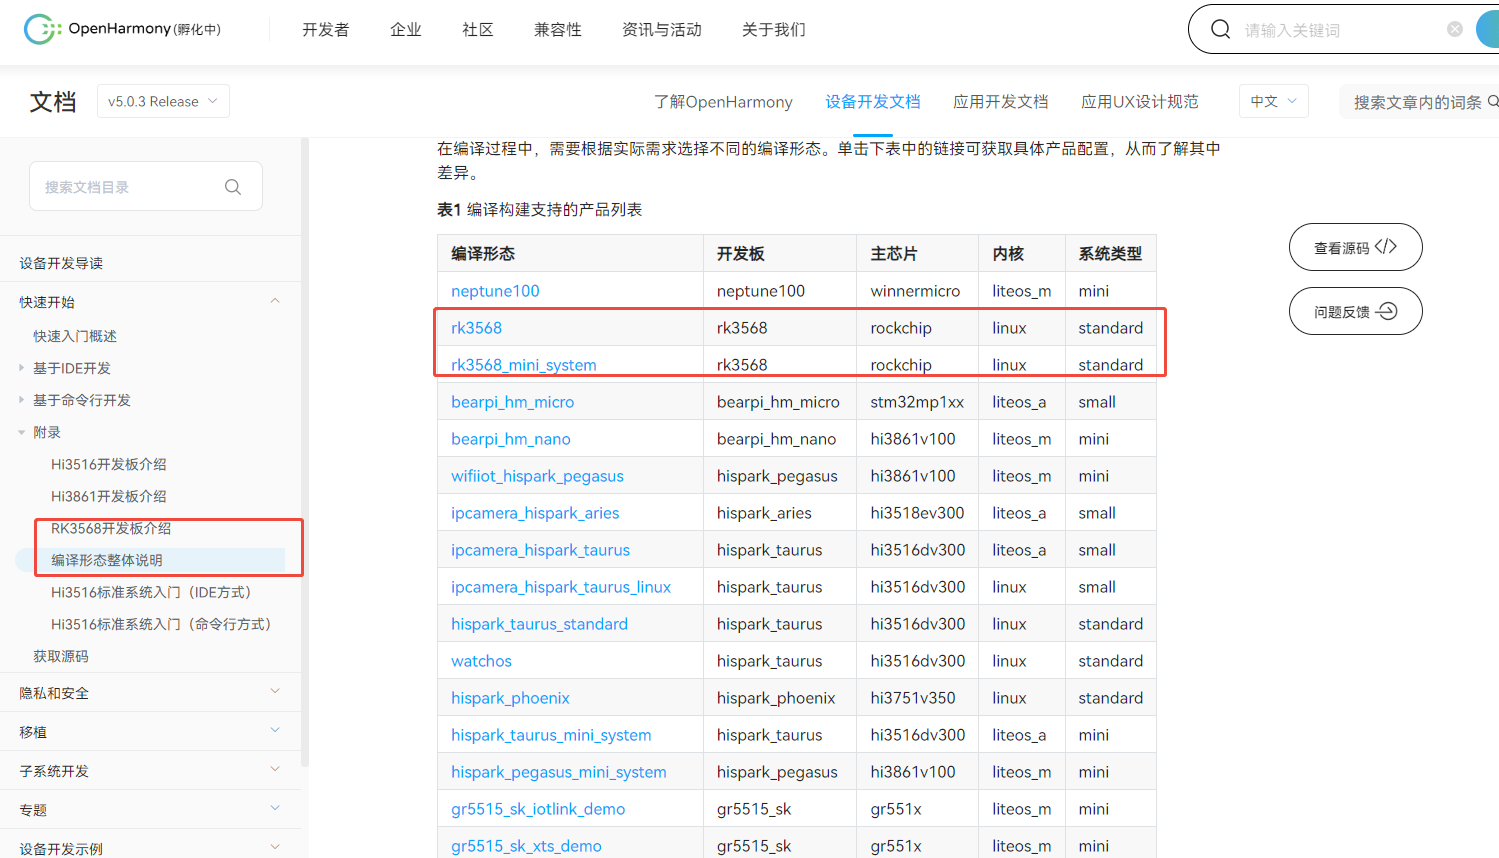The height and width of the screenshot is (858, 1499).
Task: Open the wifiiot_hispark_pegasus link
Action: (537, 476)
